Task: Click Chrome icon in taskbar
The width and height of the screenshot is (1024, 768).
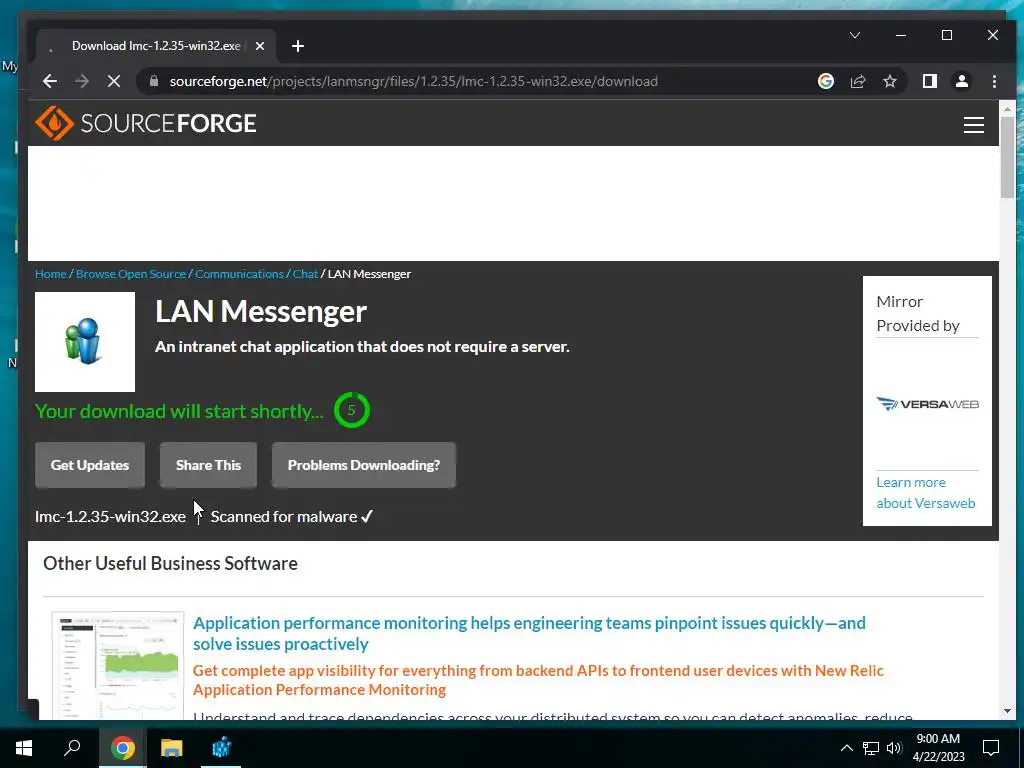Action: [122, 748]
